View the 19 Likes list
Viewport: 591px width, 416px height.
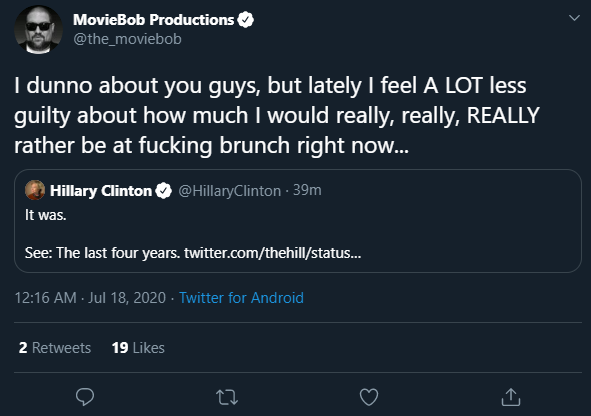138,348
